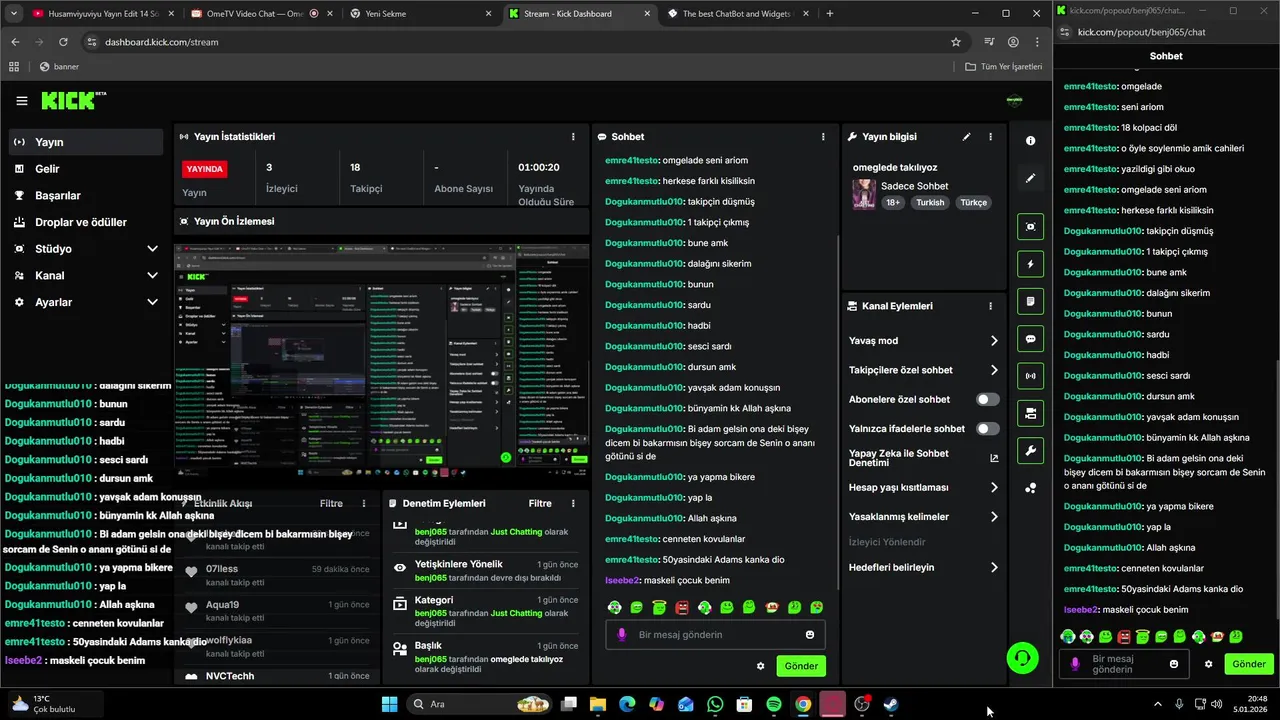
Task: Open the Etkinlik Akışı three-dot menu
Action: point(364,503)
